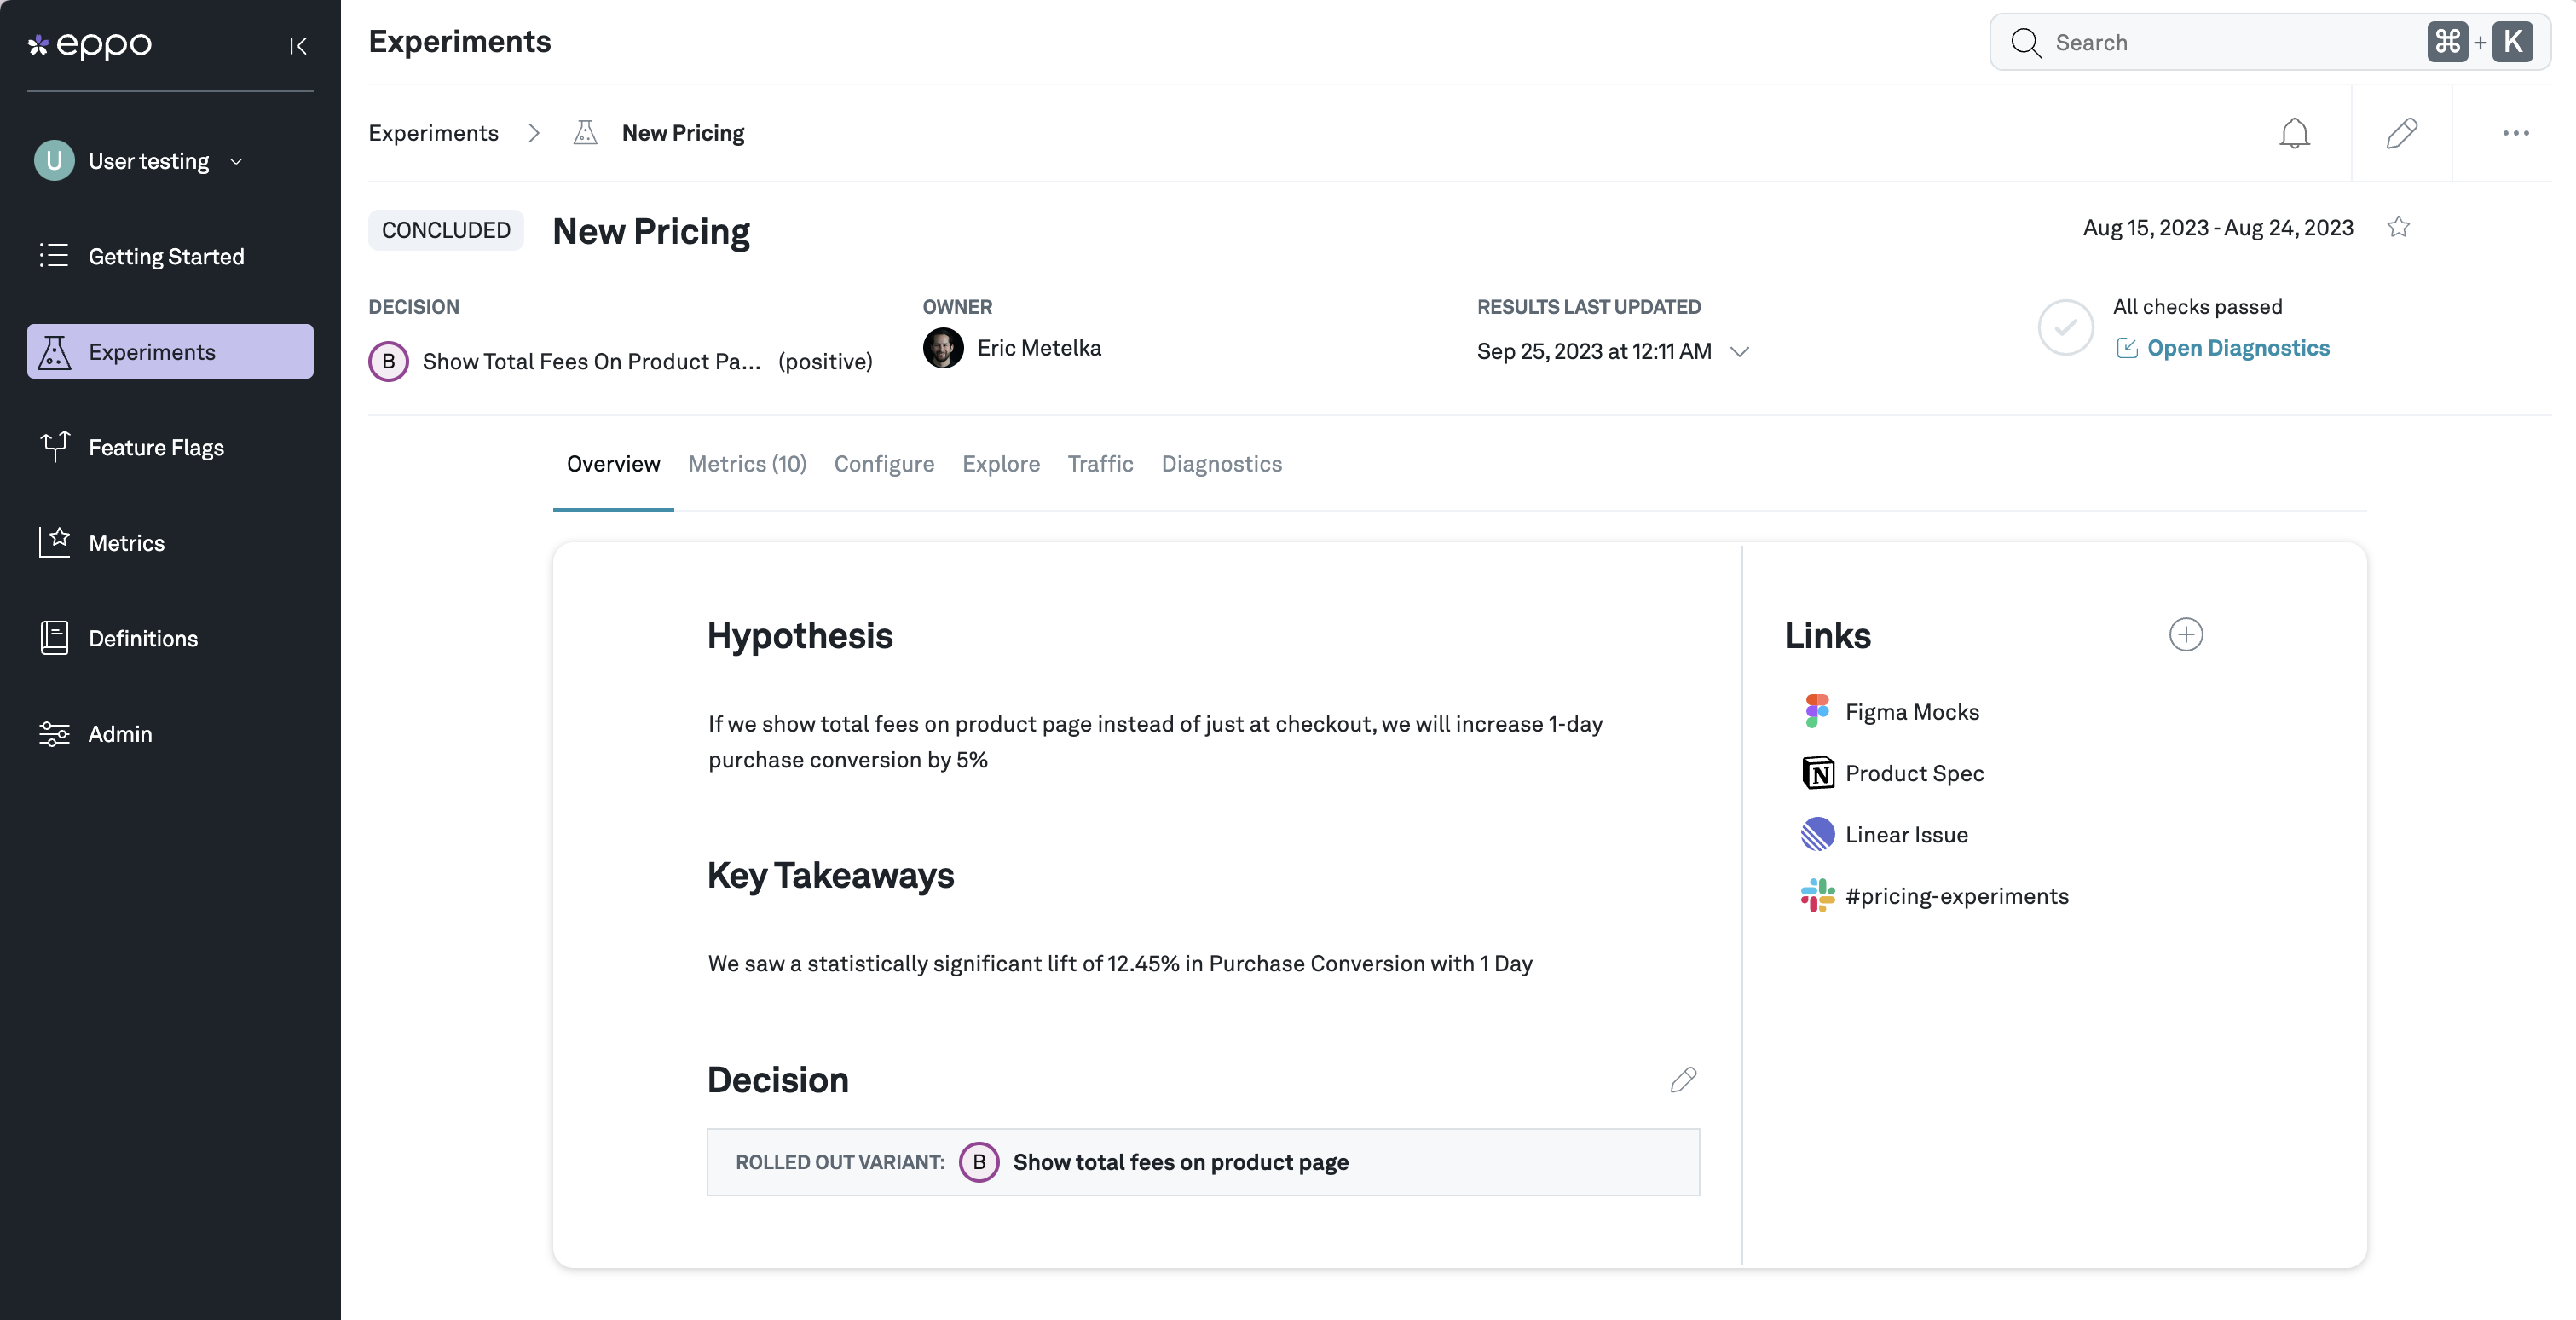Open Feature Flags in the sidebar
Image resolution: width=2576 pixels, height=1320 pixels.
156,447
